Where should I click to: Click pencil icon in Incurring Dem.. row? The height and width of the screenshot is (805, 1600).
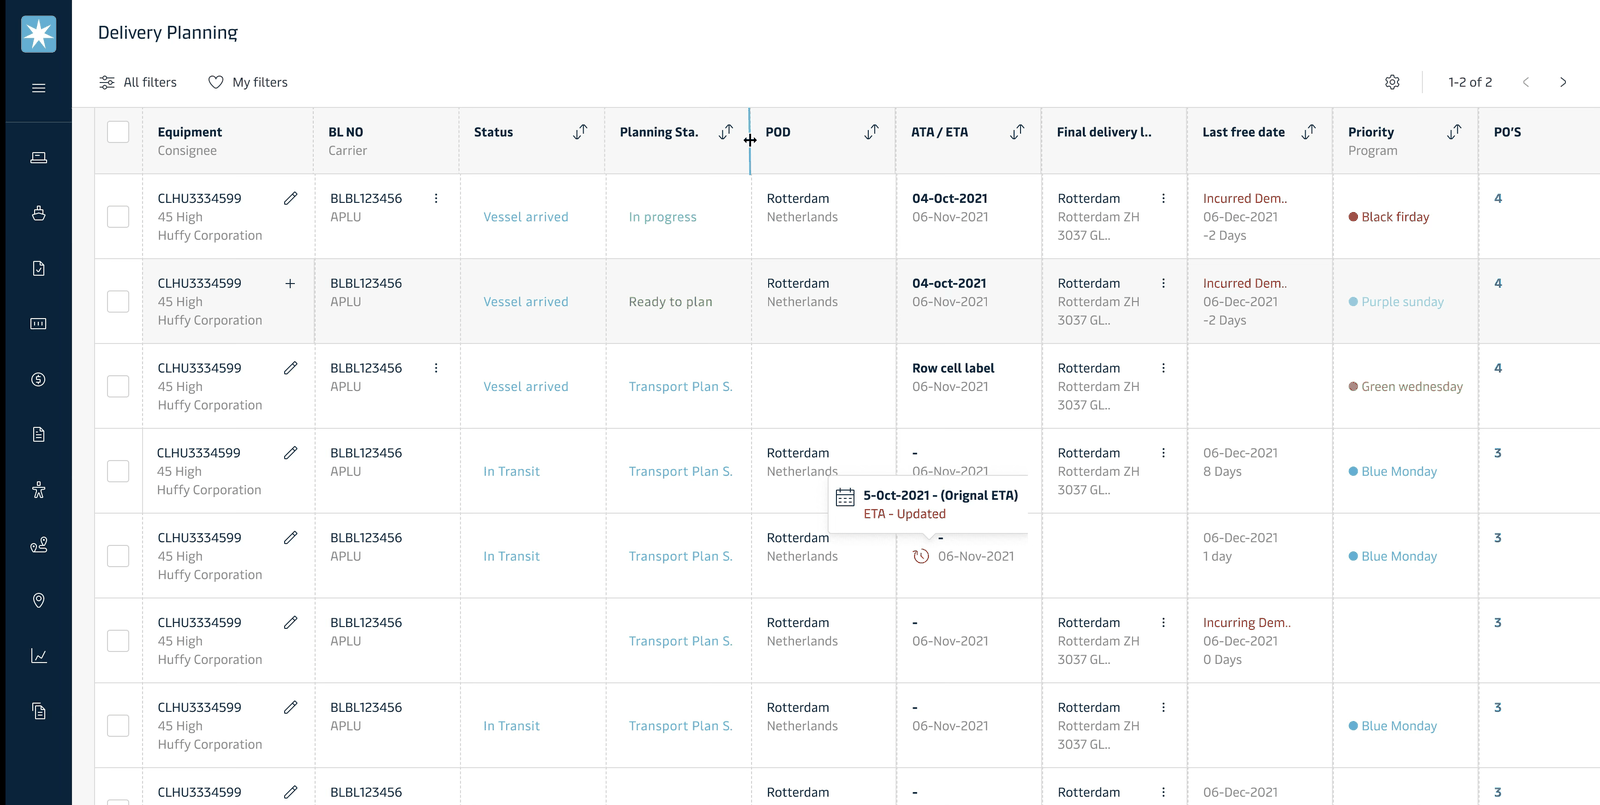tap(290, 622)
